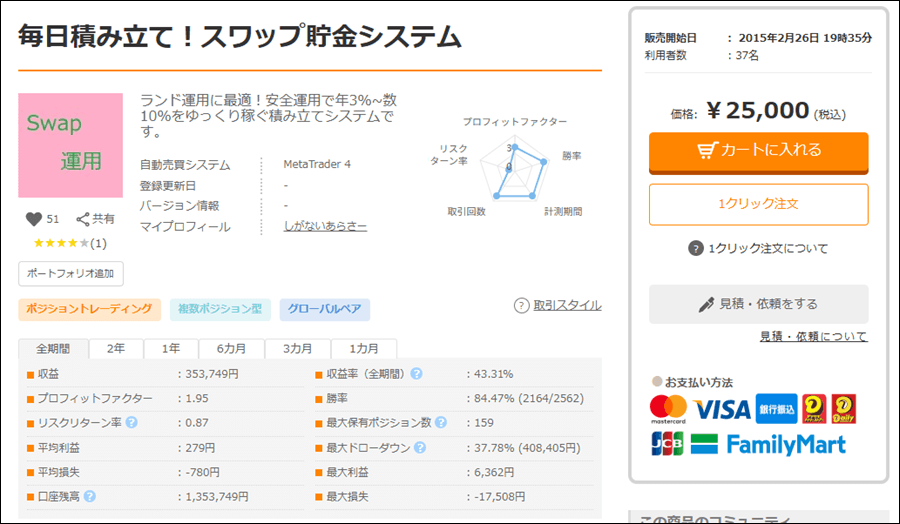Click help icon next to 口座残高
This screenshot has height=524, width=900.
[90, 496]
